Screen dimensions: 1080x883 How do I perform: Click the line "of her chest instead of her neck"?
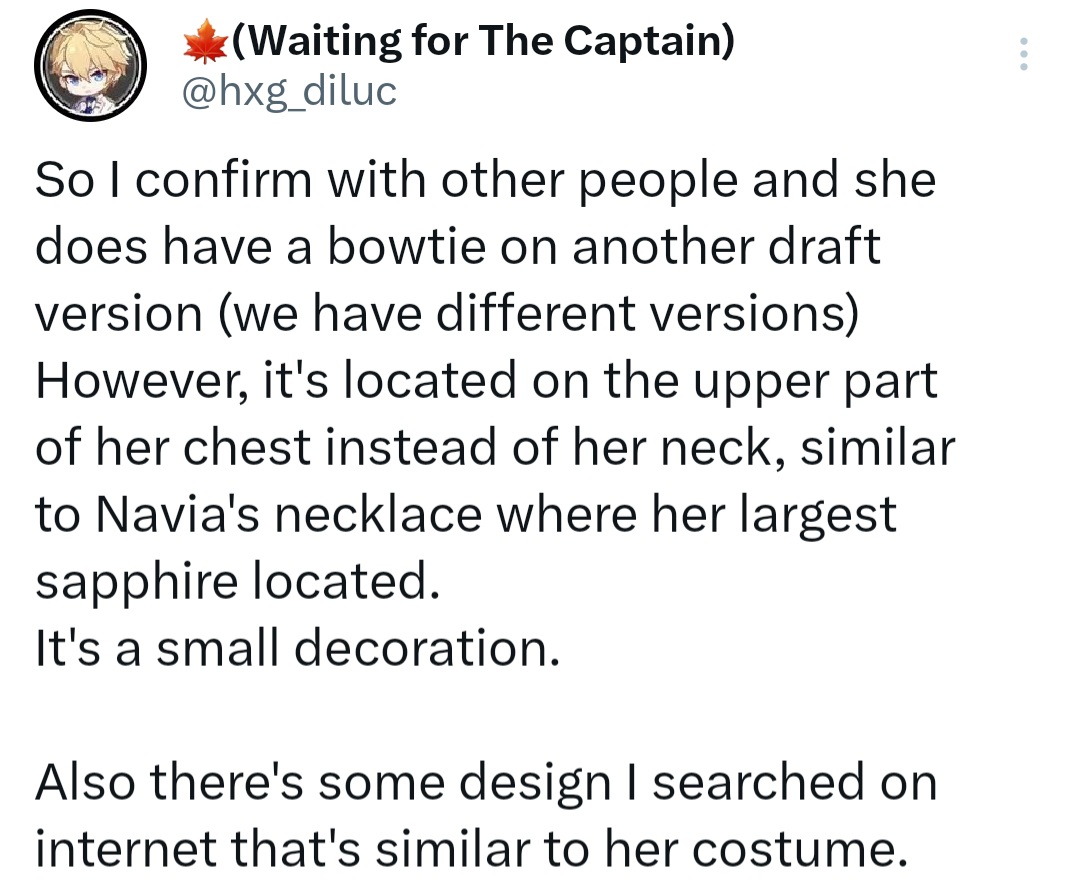[495, 448]
